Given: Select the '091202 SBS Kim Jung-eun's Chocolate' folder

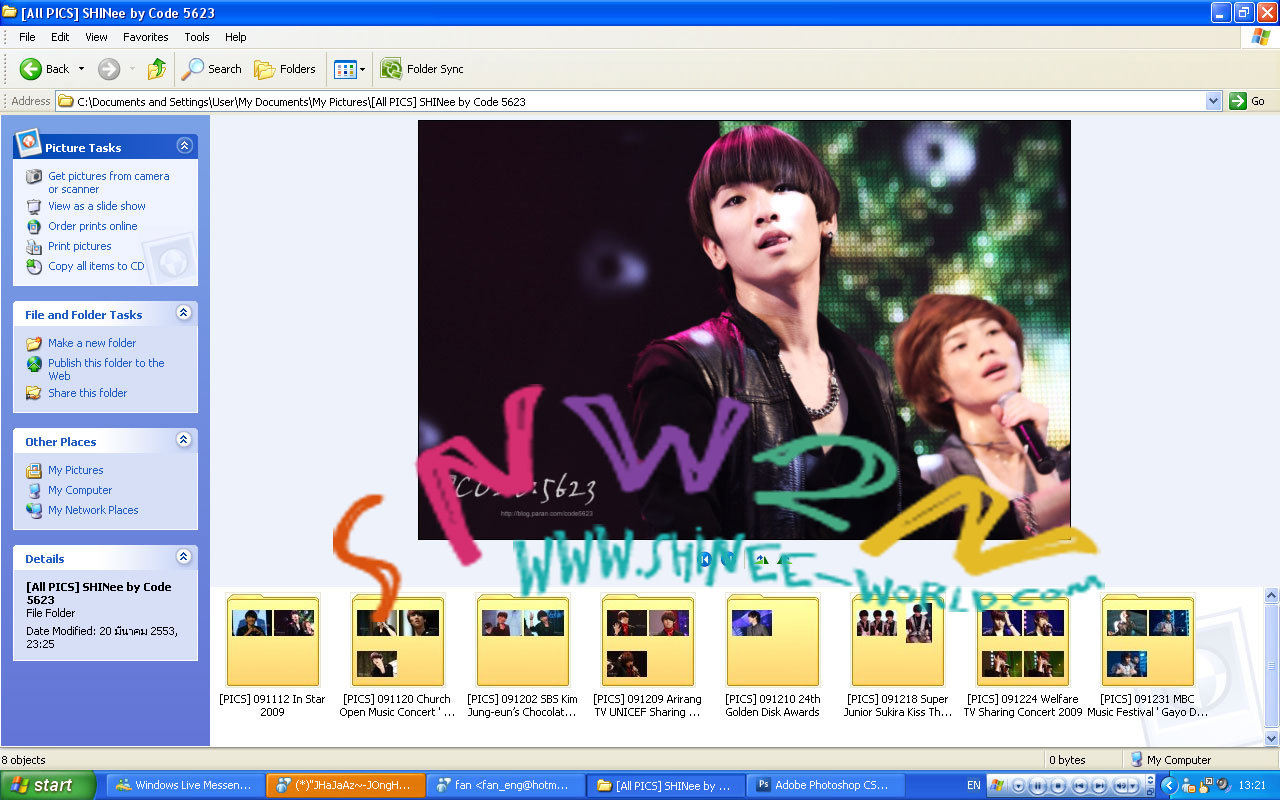Looking at the screenshot, I should tap(522, 655).
